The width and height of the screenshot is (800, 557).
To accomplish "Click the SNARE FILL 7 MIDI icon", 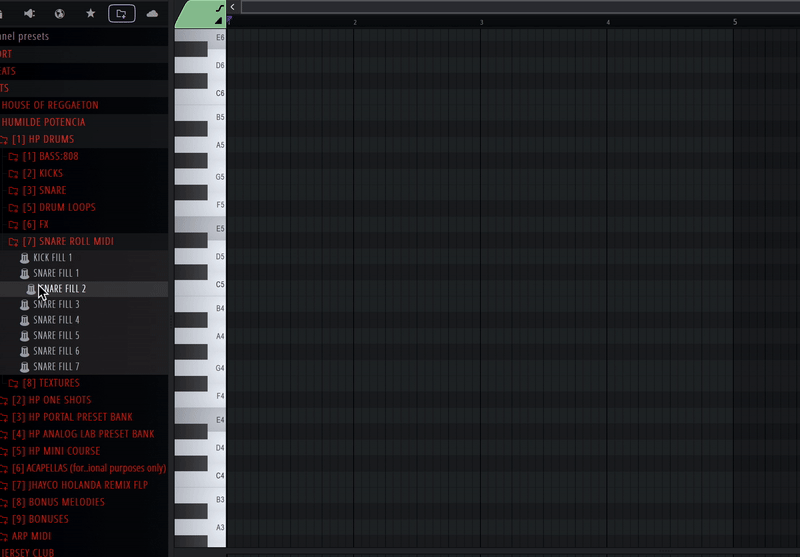I will tap(24, 367).
